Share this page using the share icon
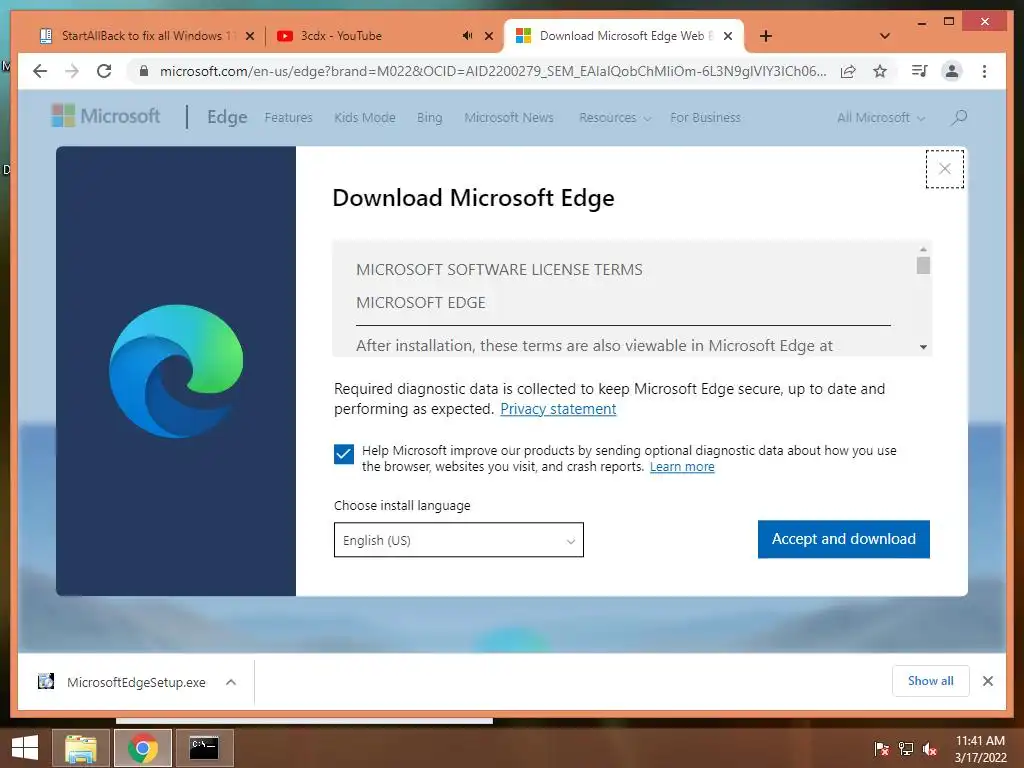Image resolution: width=1024 pixels, height=768 pixels. pyautogui.click(x=848, y=71)
